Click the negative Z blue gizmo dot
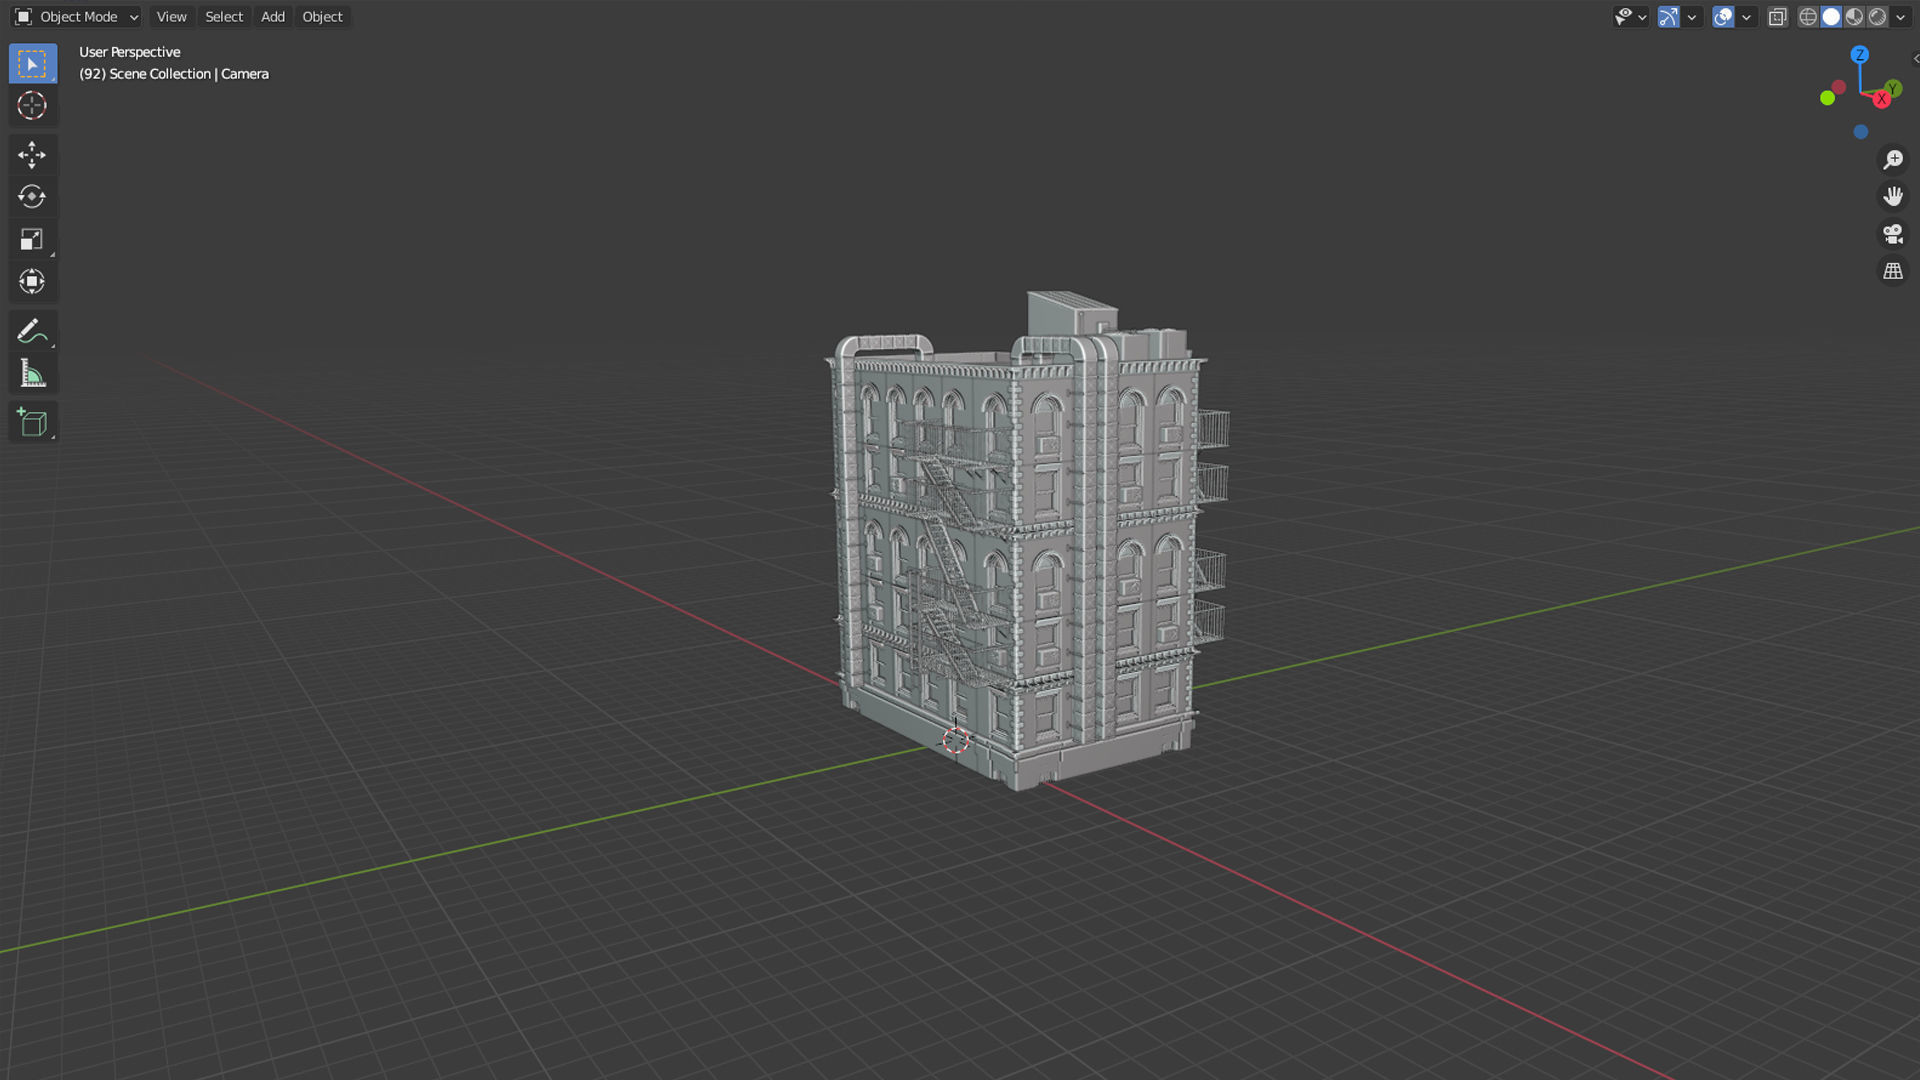Image resolution: width=1920 pixels, height=1080 pixels. 1860,132
